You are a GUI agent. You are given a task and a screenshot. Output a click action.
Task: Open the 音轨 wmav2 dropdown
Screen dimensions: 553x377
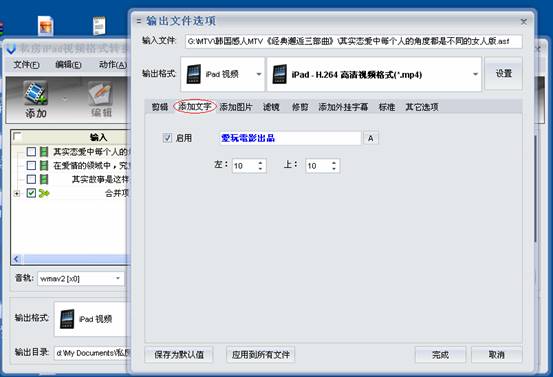(81, 279)
